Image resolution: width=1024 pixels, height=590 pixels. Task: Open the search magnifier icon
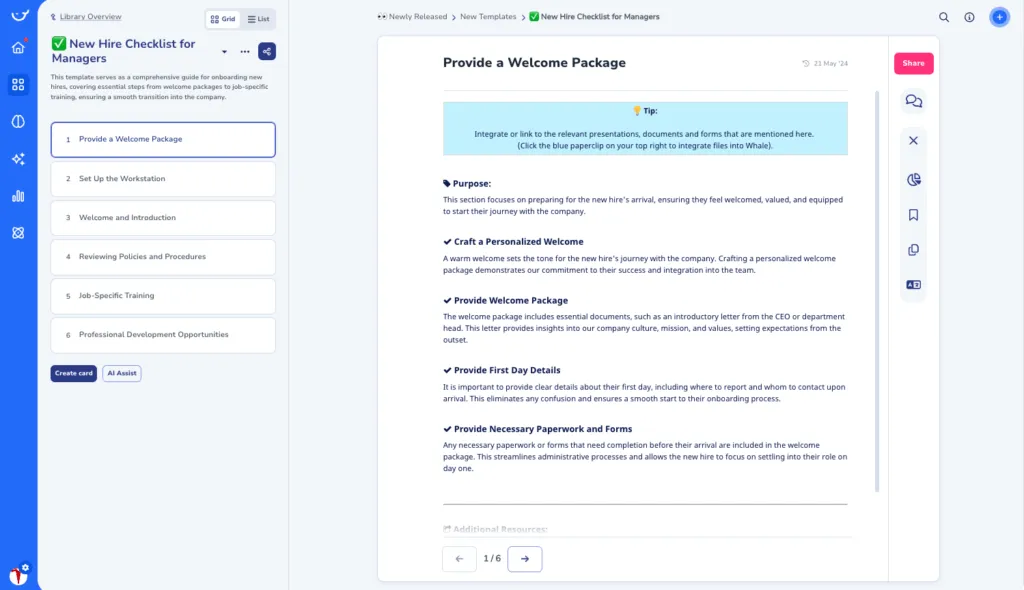944,17
